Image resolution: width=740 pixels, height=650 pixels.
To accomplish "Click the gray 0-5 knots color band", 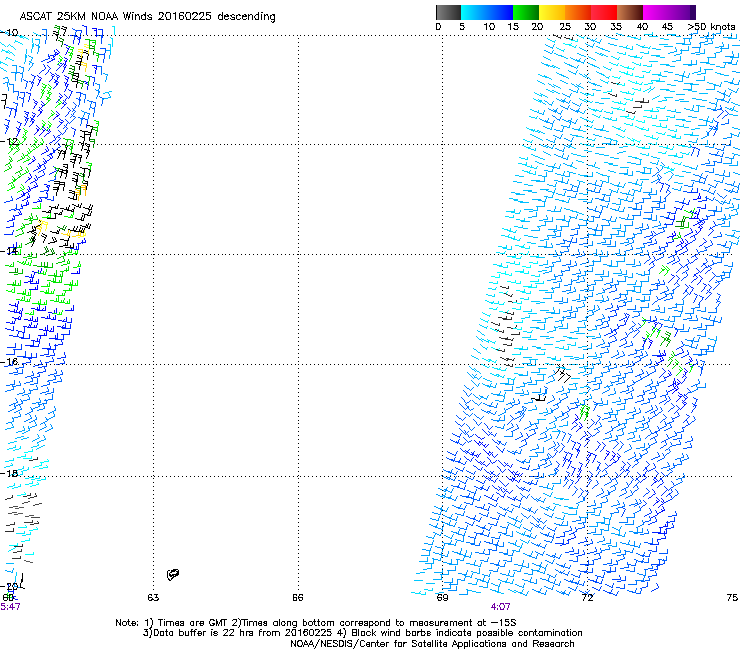I will [x=448, y=12].
